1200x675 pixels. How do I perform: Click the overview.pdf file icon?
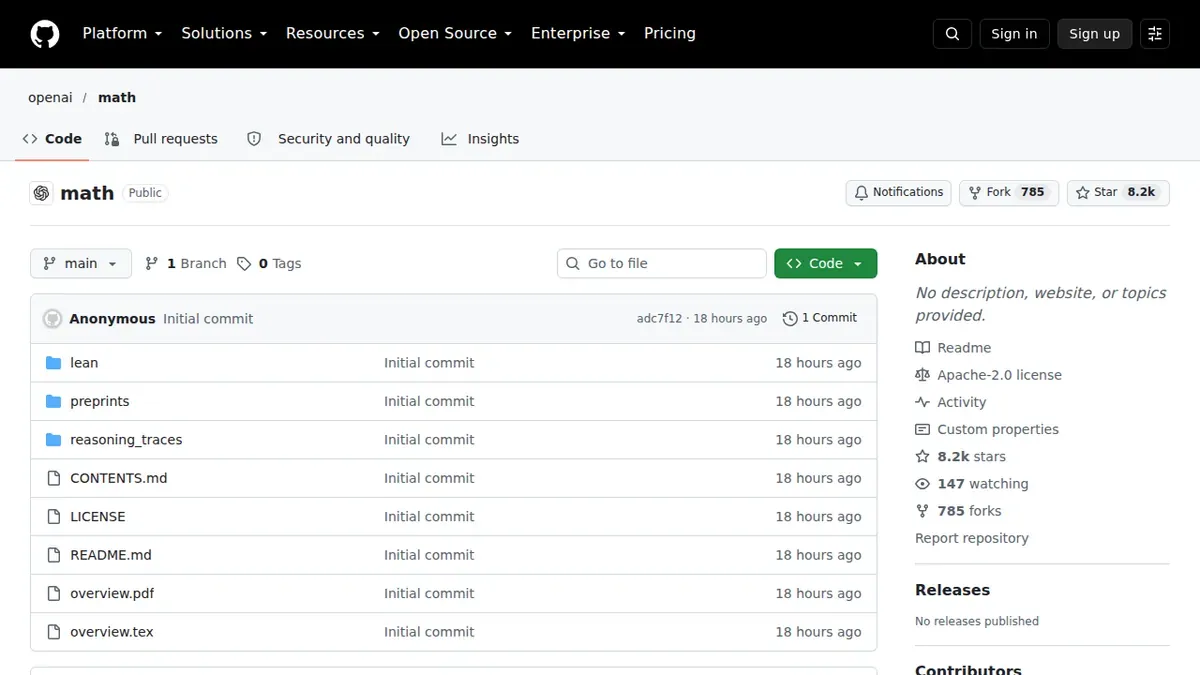pyautogui.click(x=54, y=594)
